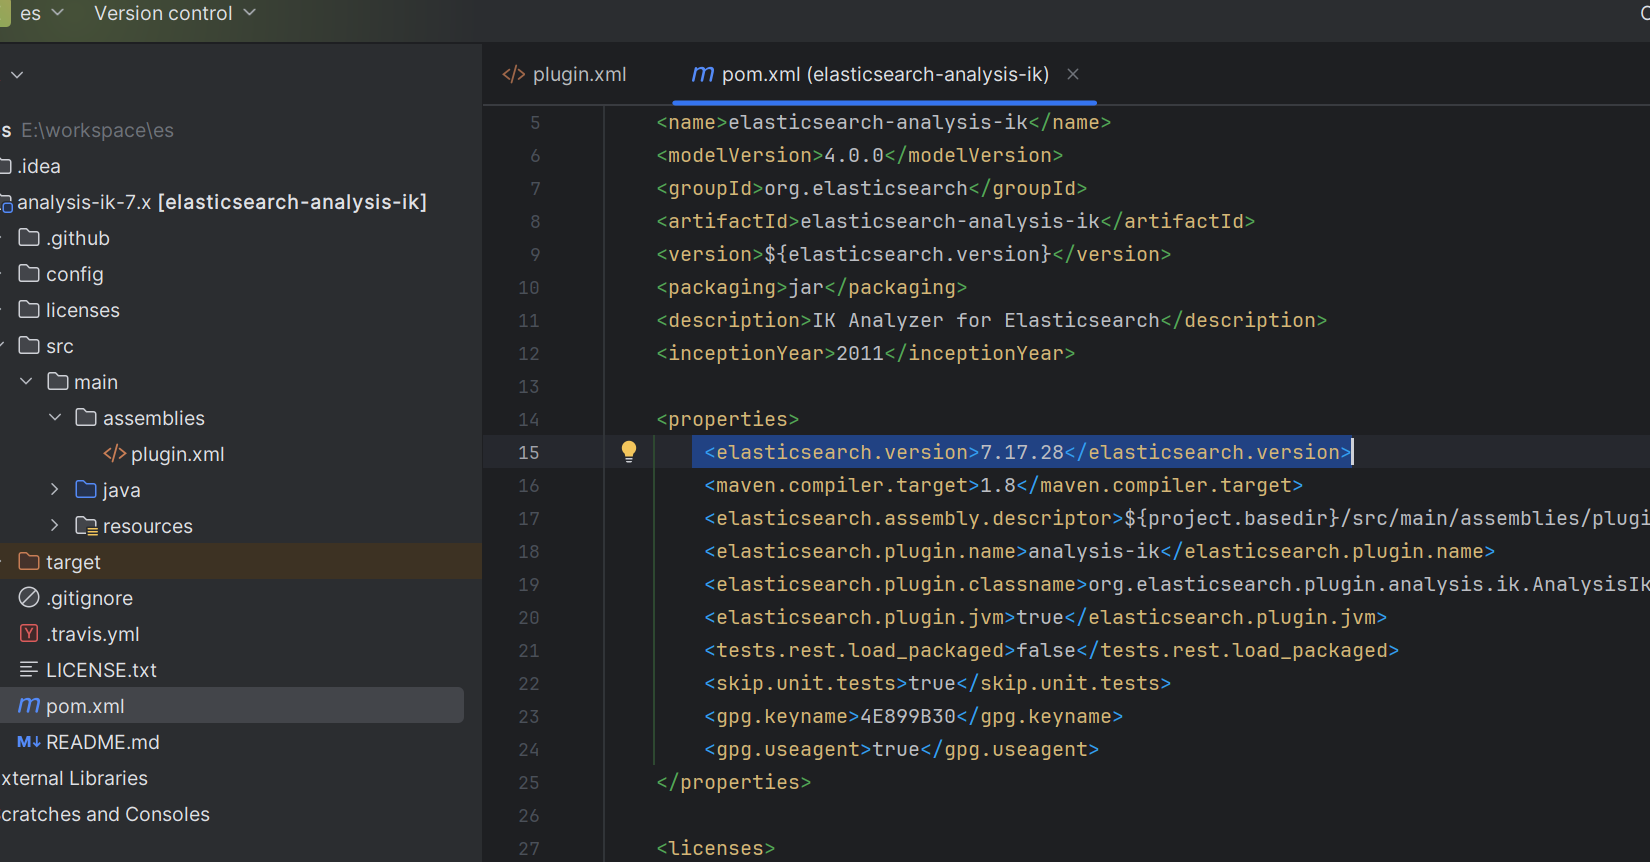Image resolution: width=1650 pixels, height=862 pixels.
Task: Click the packaging jar line
Action: tap(811, 287)
